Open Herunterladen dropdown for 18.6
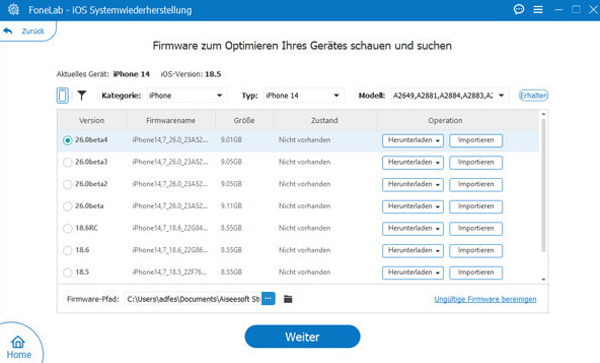Image resolution: width=600 pixels, height=363 pixels. click(x=413, y=251)
